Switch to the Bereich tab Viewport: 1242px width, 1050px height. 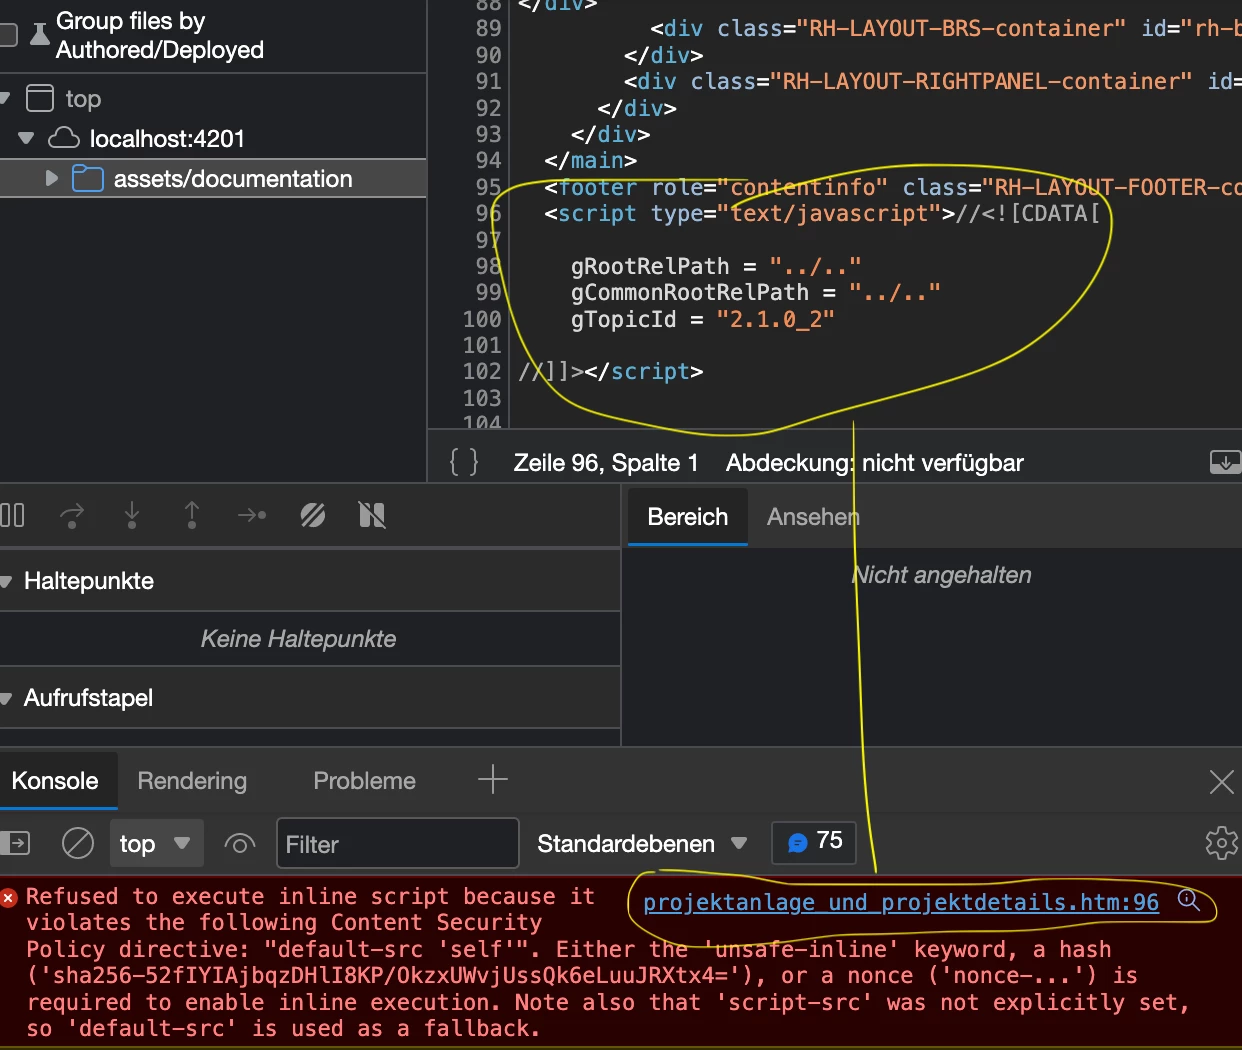coord(688,516)
